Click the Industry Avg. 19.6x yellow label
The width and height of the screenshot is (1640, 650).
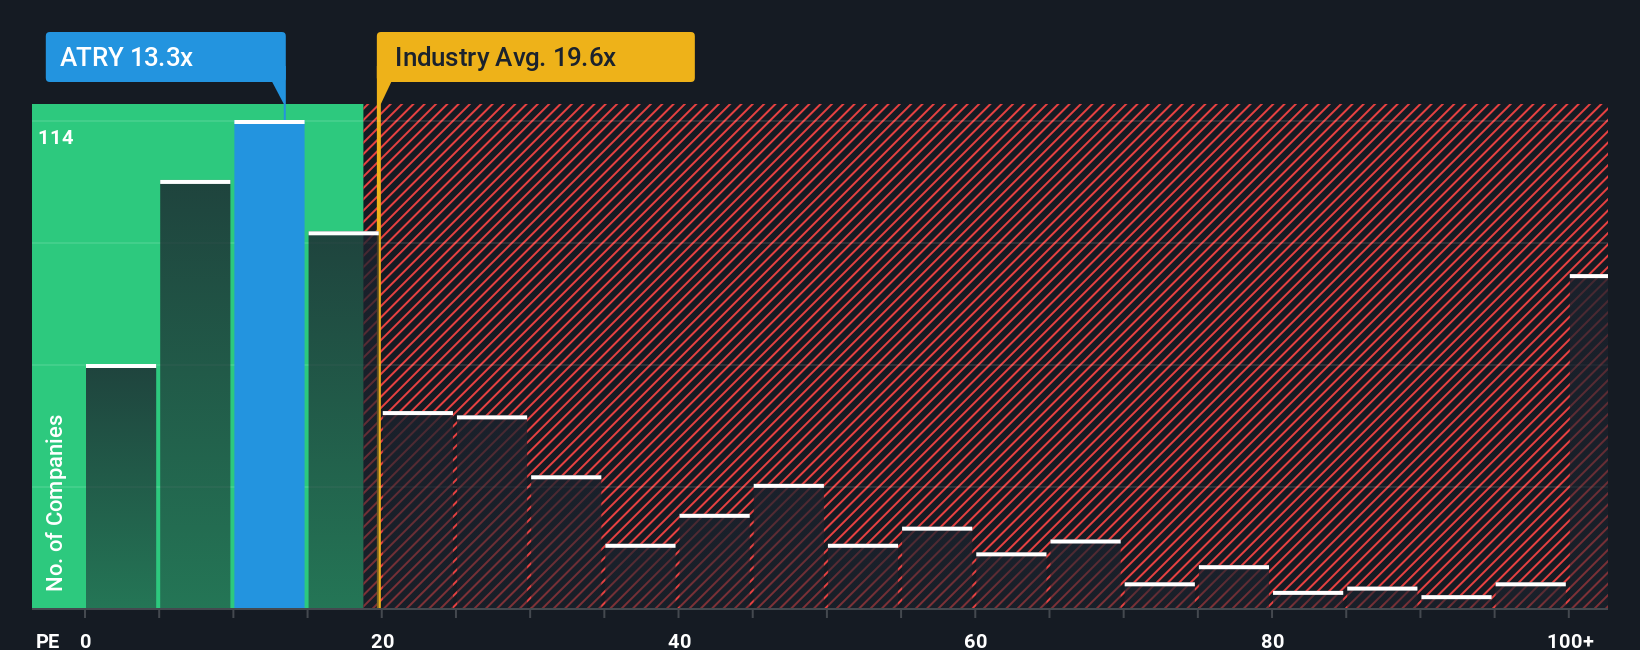pos(535,57)
